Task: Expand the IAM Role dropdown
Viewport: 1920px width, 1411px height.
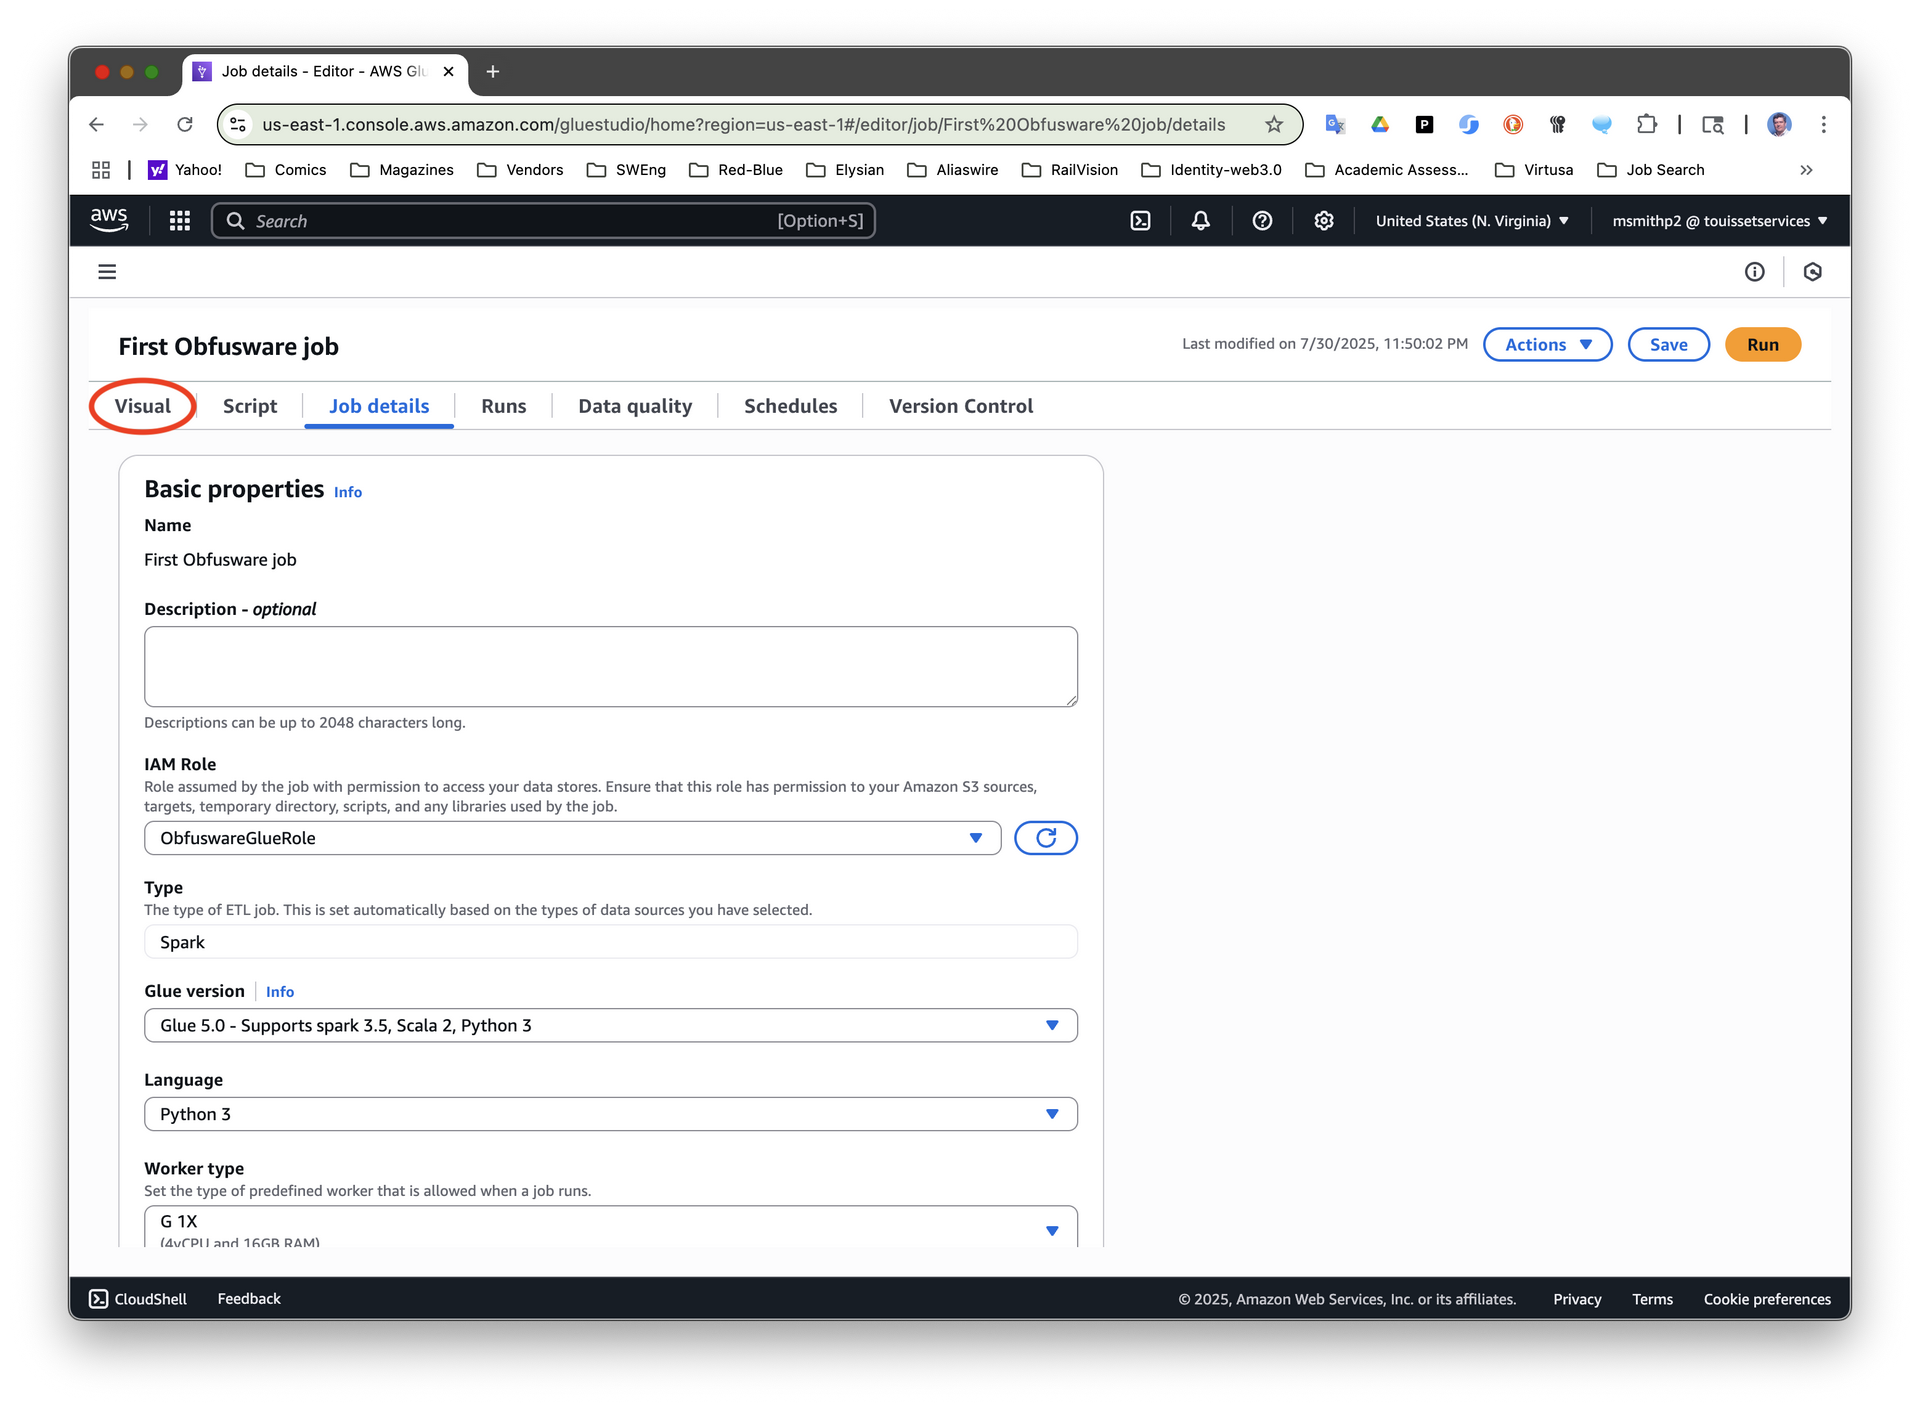Action: (572, 838)
